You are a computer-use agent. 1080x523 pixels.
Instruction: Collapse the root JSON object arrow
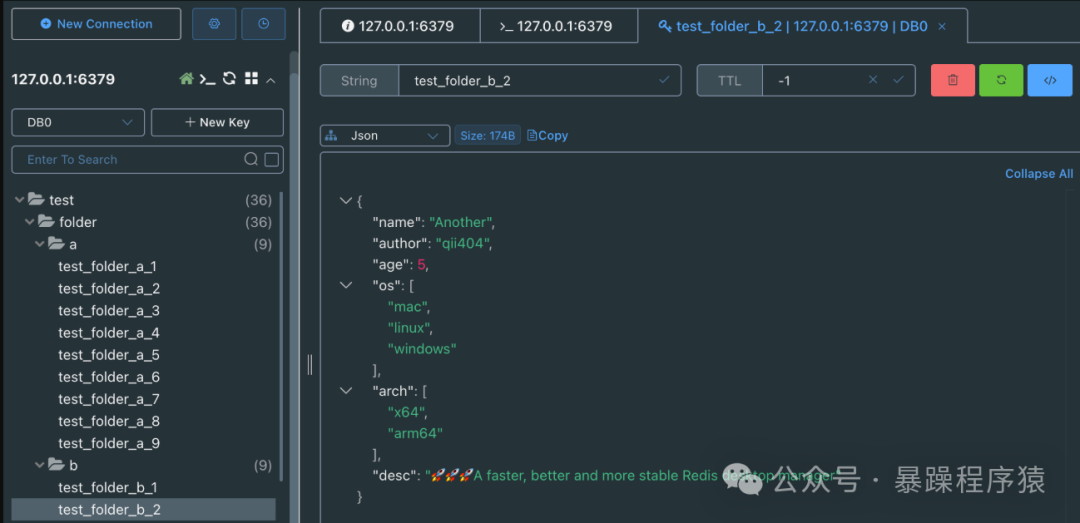(x=346, y=201)
